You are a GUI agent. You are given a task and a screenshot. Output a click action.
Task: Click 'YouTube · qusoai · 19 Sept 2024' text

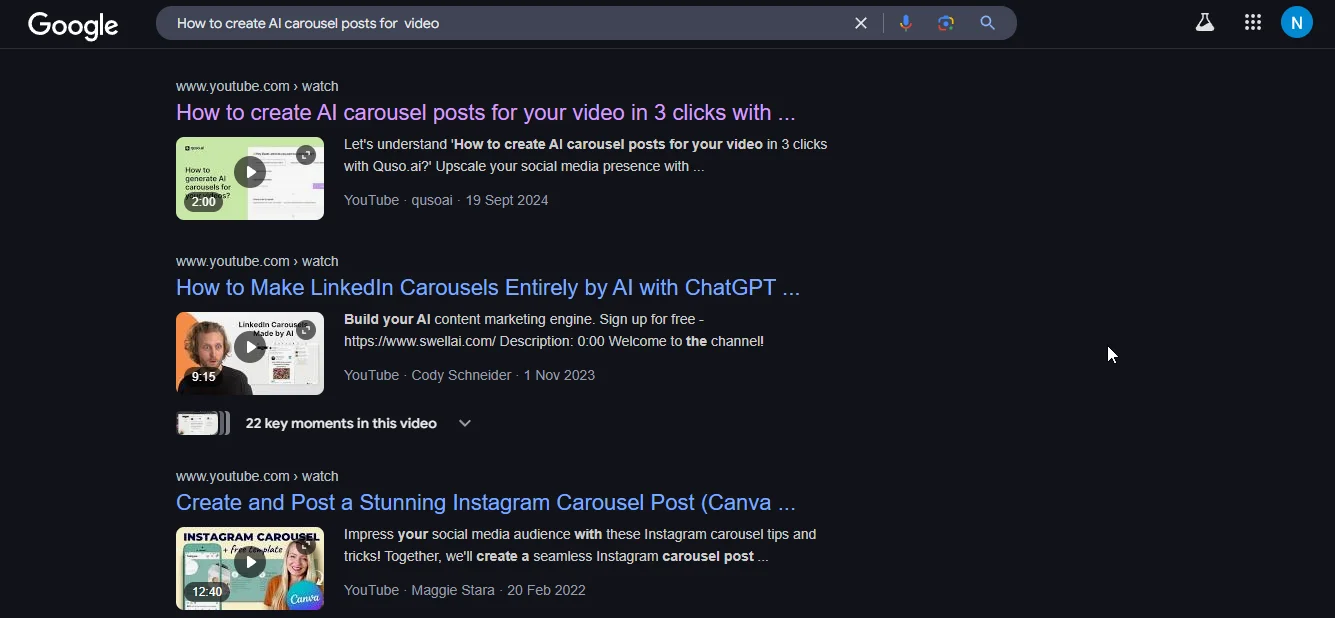446,200
